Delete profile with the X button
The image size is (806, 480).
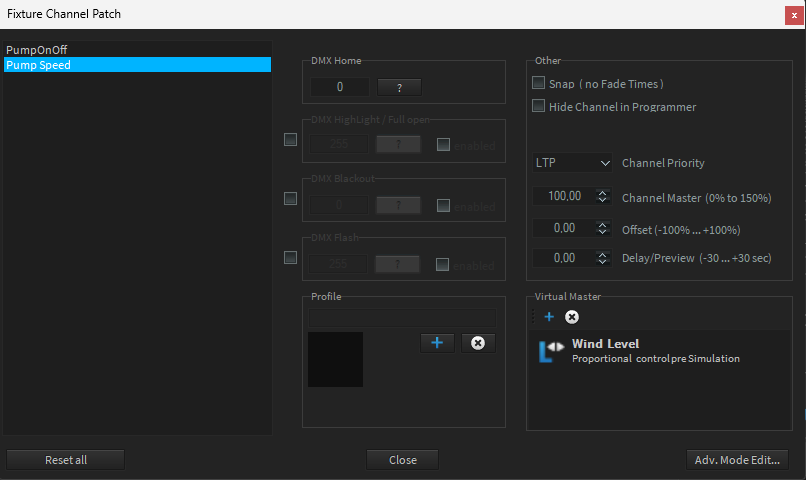click(x=477, y=343)
